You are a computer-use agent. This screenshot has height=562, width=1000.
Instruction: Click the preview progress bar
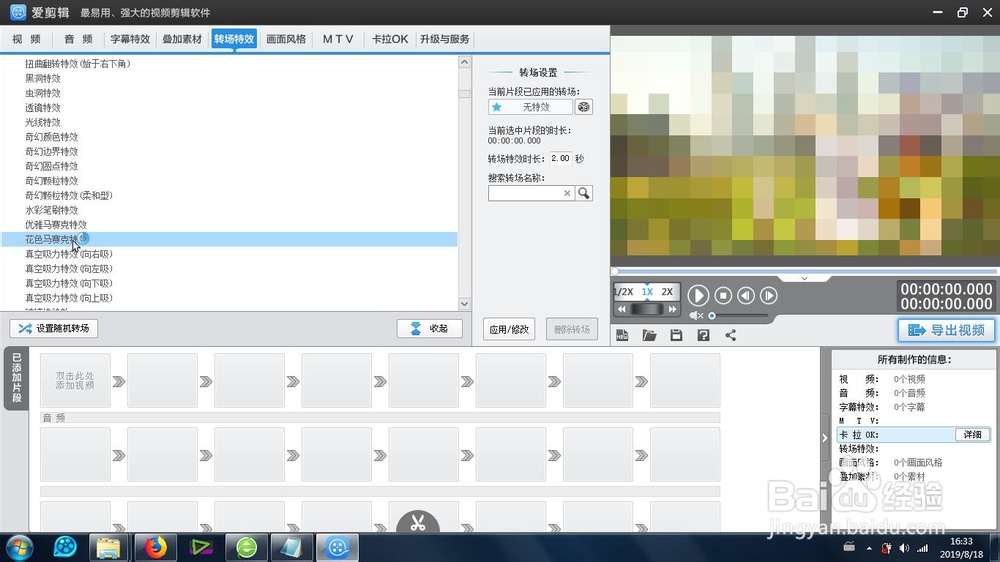pos(805,271)
